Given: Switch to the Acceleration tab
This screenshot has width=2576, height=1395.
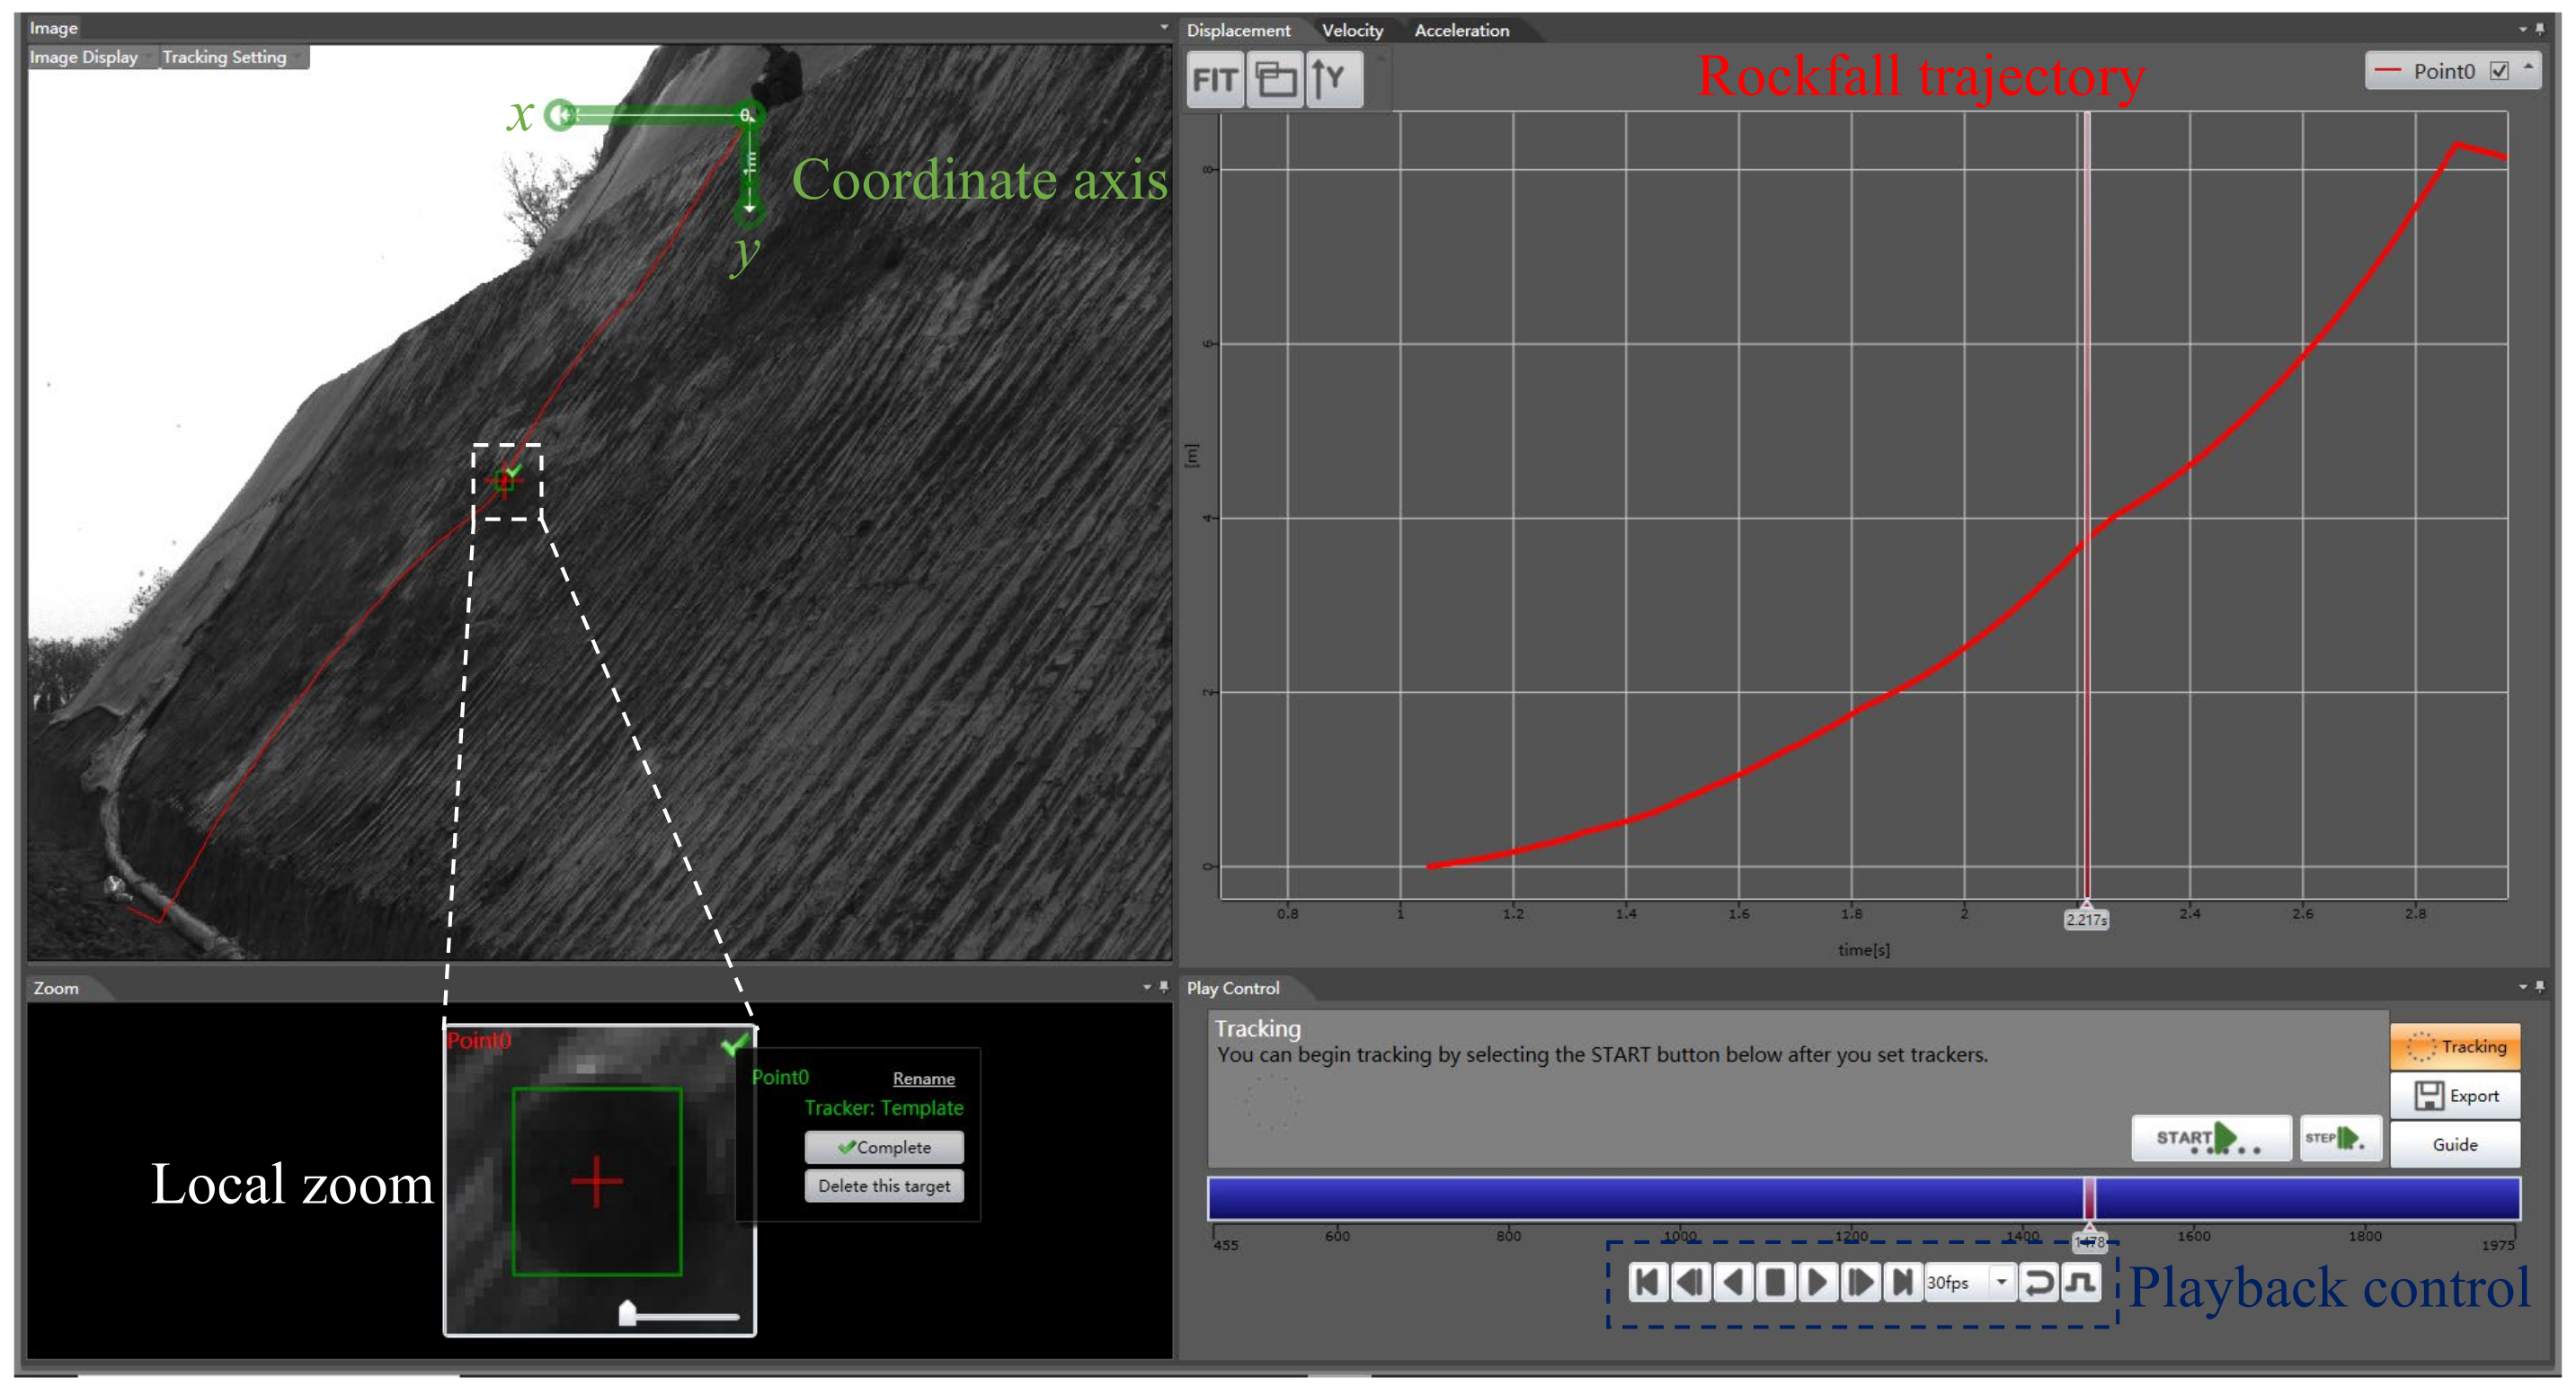Looking at the screenshot, I should coord(1461,30).
